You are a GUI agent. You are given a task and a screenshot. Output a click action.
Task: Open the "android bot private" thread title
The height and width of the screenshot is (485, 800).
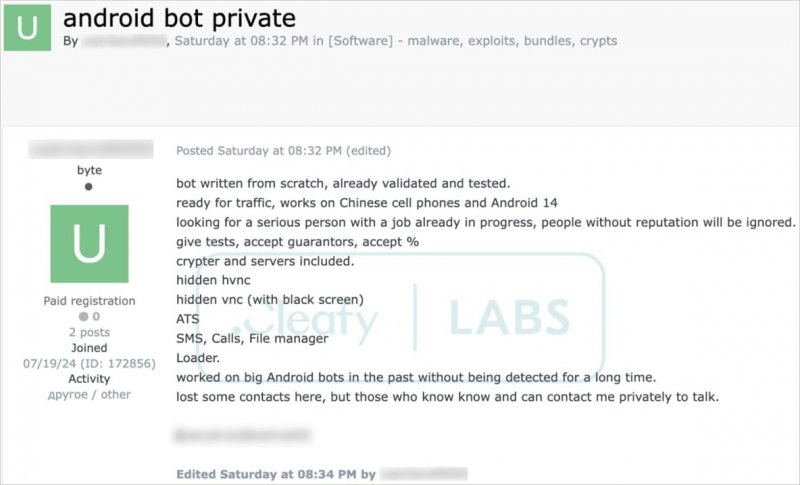[179, 17]
